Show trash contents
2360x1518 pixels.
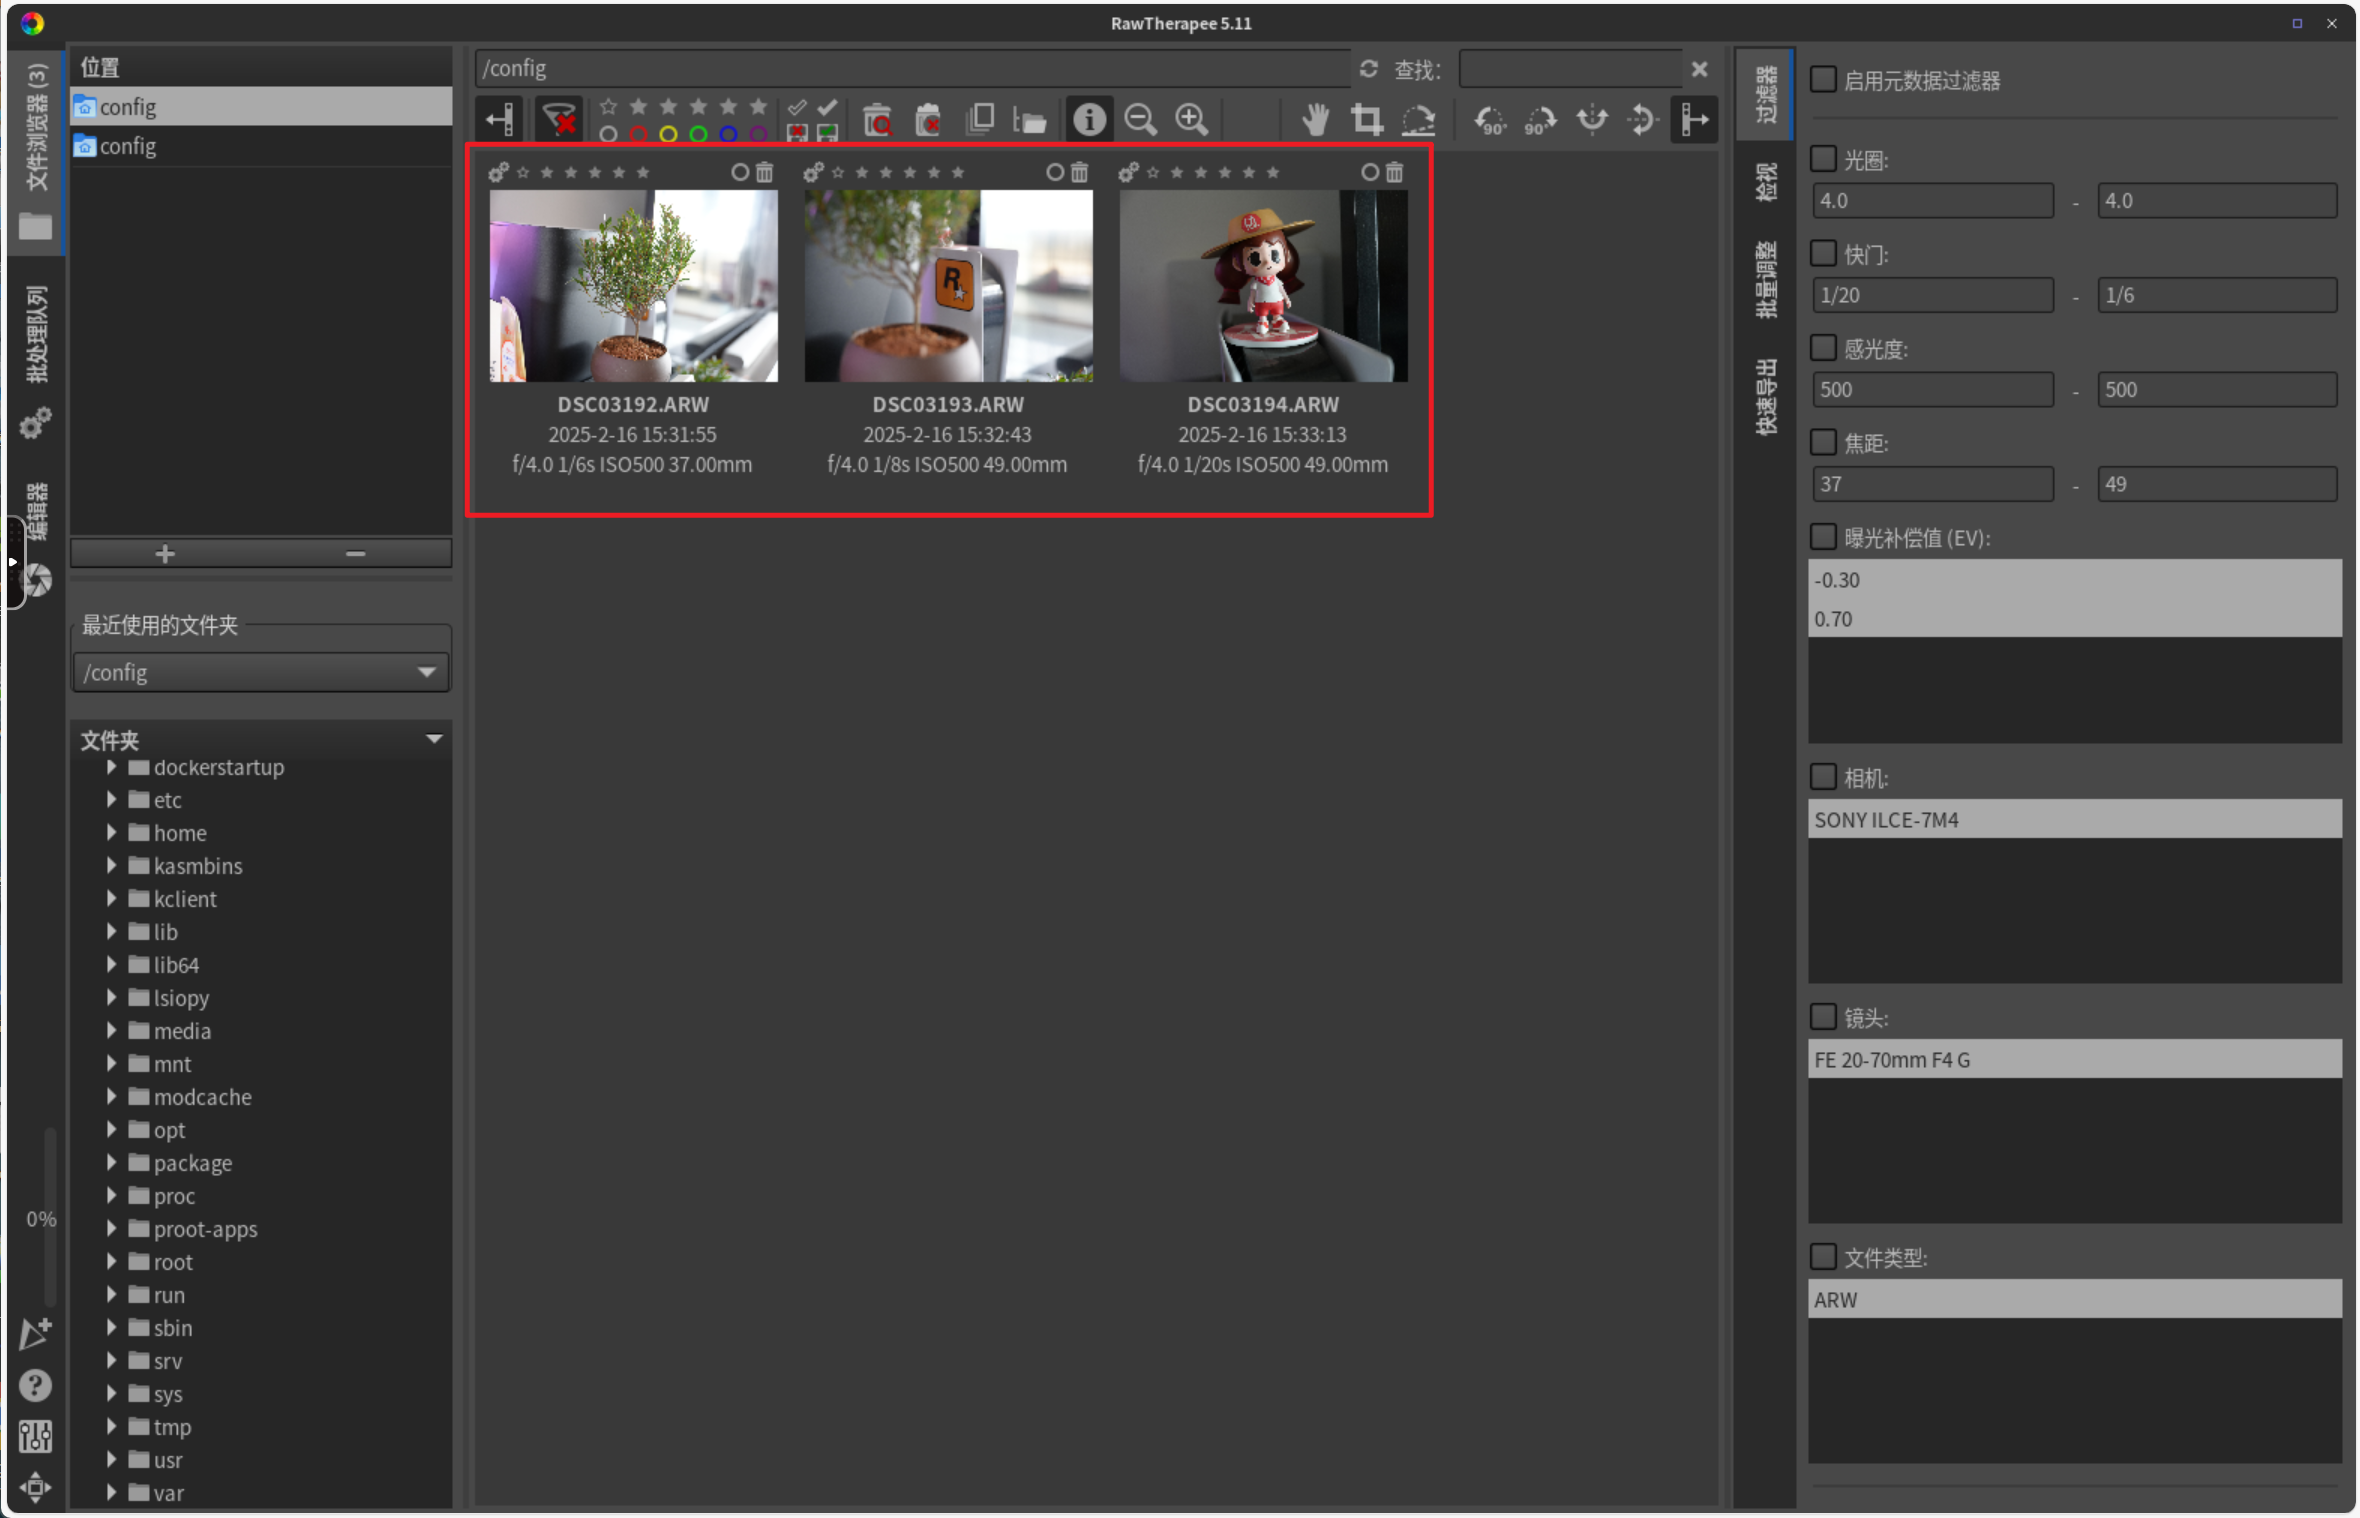tap(877, 120)
